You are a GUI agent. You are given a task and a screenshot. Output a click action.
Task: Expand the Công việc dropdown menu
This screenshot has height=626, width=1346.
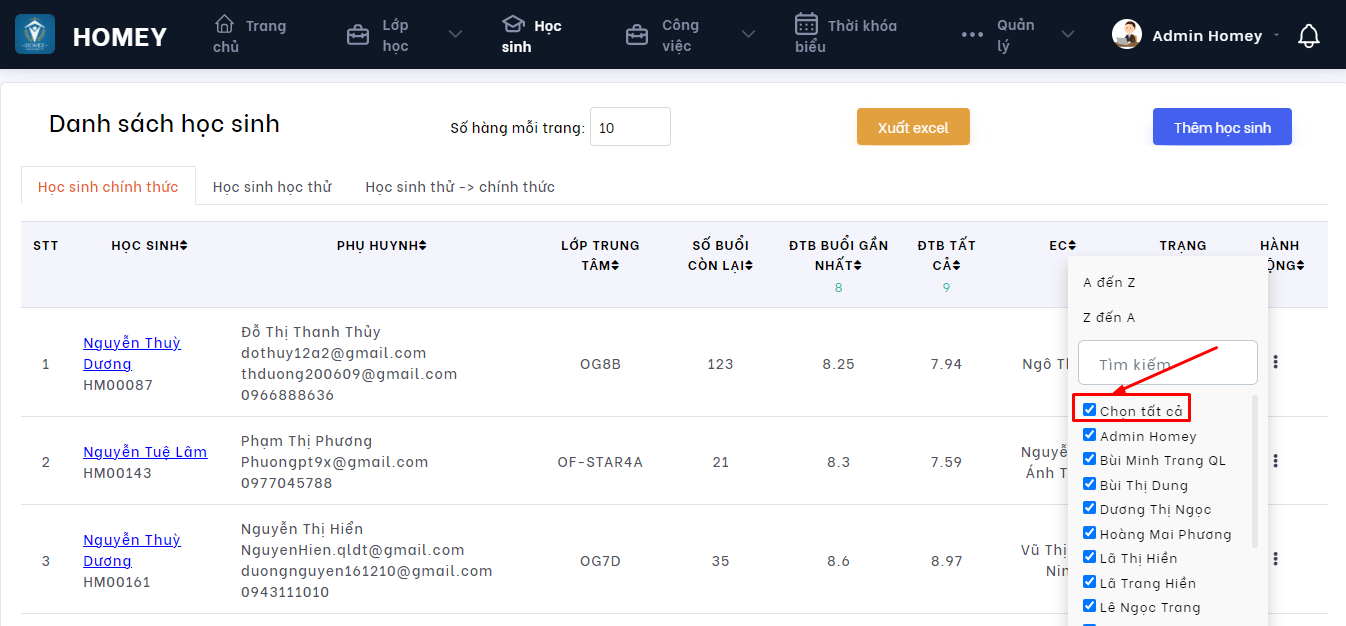tap(748, 35)
